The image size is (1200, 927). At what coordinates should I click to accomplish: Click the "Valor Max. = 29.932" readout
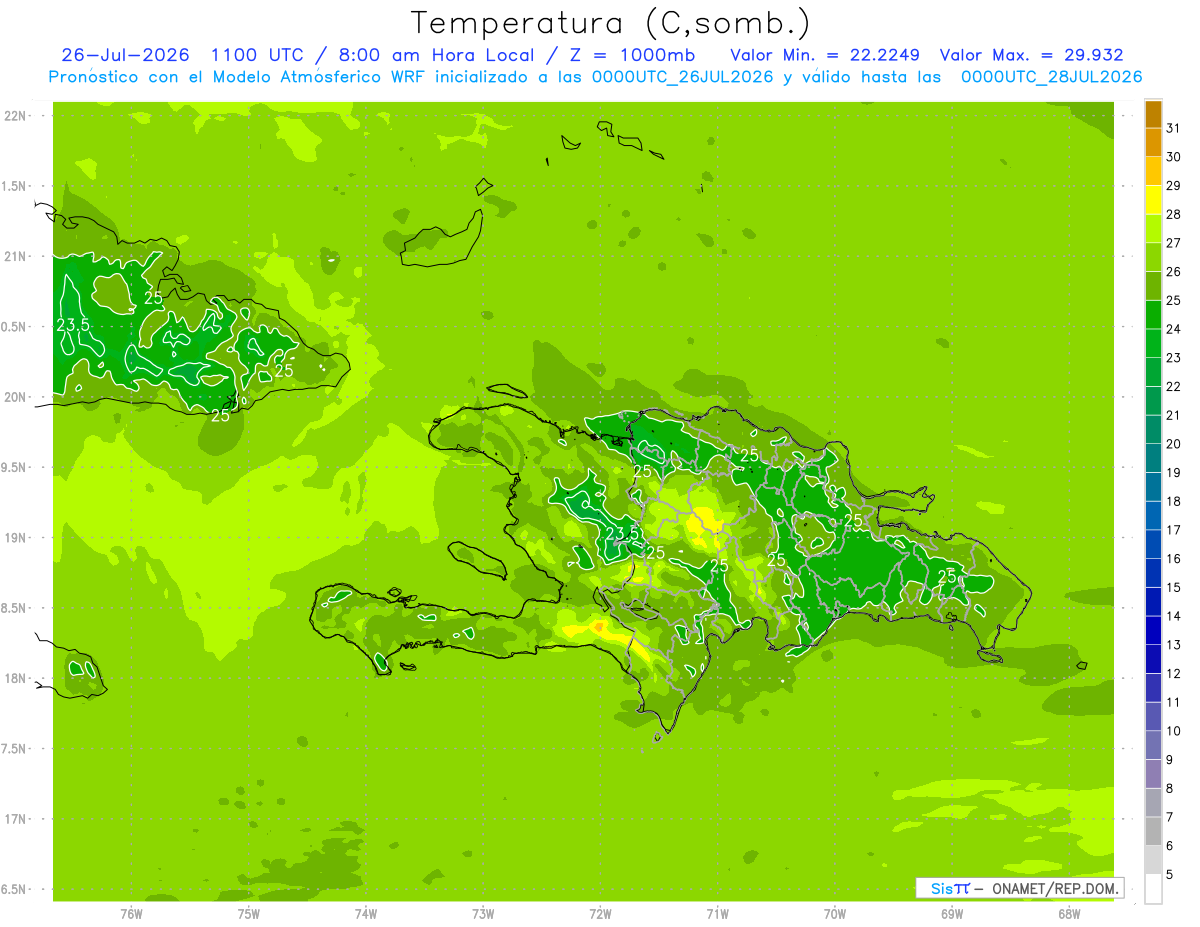[1032, 55]
